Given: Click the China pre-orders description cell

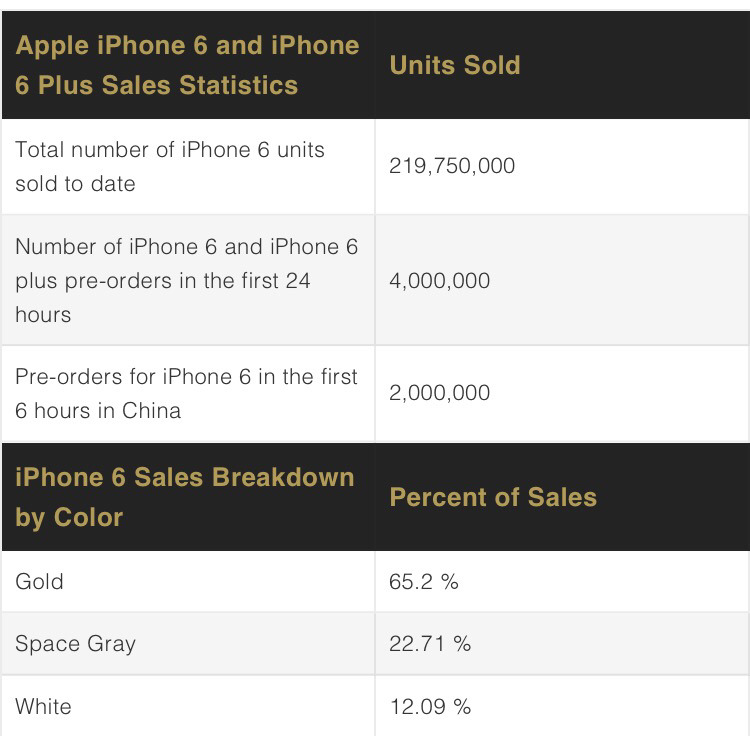Looking at the screenshot, I should pos(186,393).
